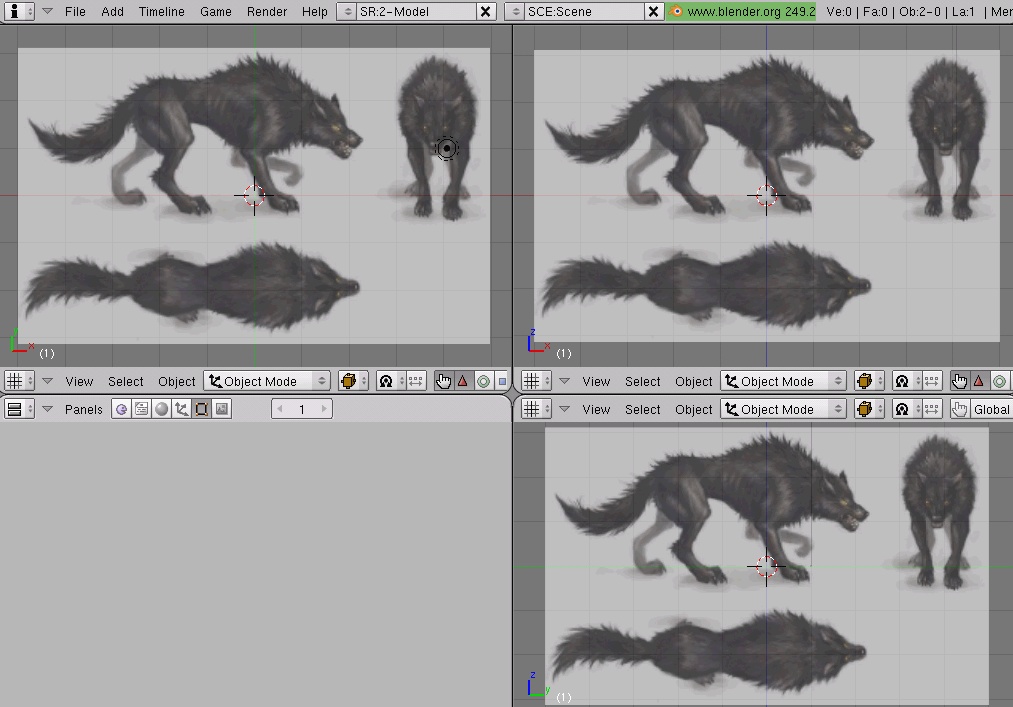This screenshot has width=1013, height=707.
Task: Open Global orientation dropdown in side view header
Action: click(991, 409)
